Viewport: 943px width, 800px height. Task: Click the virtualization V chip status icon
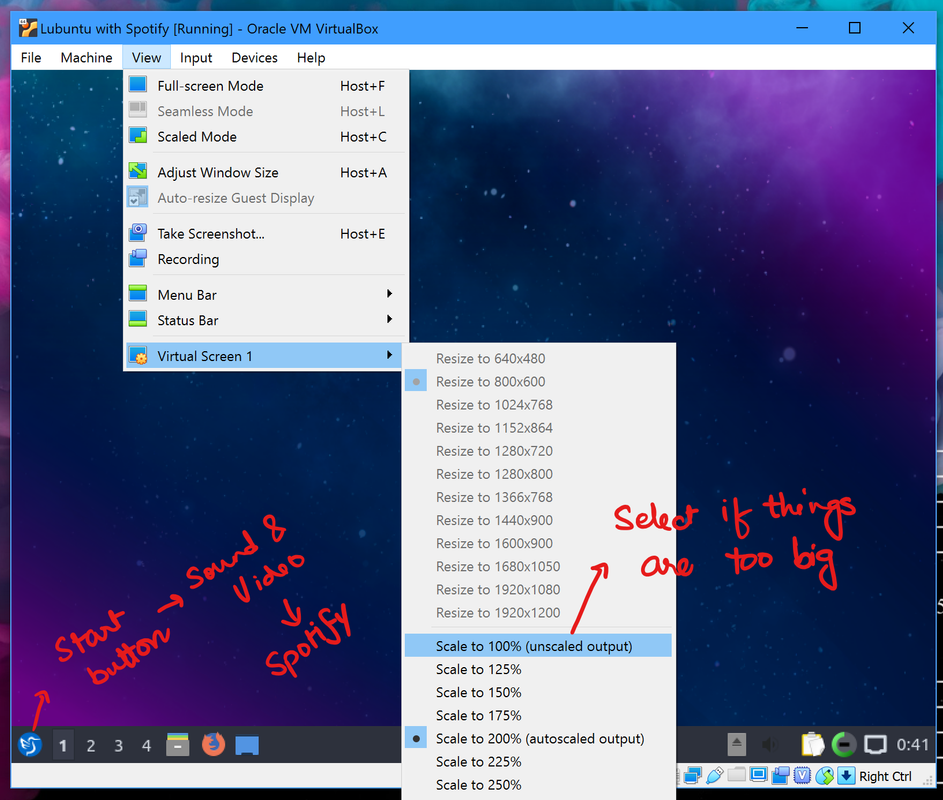click(802, 776)
